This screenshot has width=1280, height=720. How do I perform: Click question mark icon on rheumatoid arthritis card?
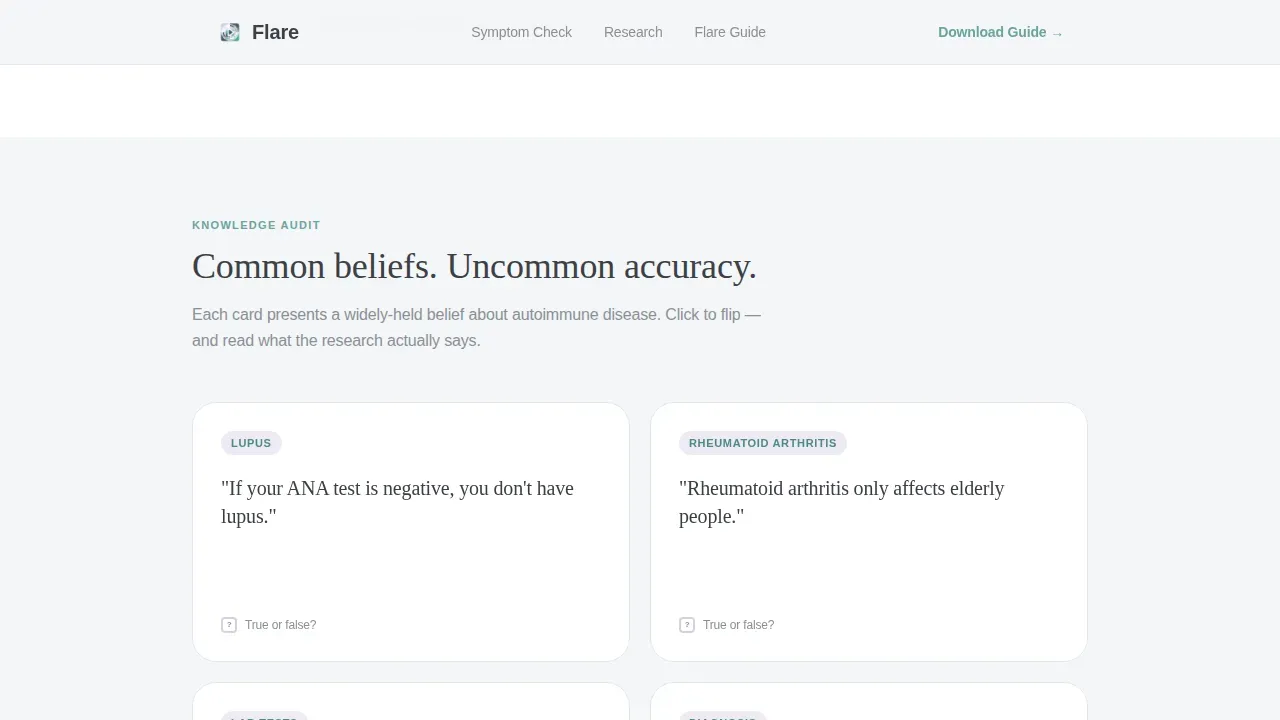point(687,625)
